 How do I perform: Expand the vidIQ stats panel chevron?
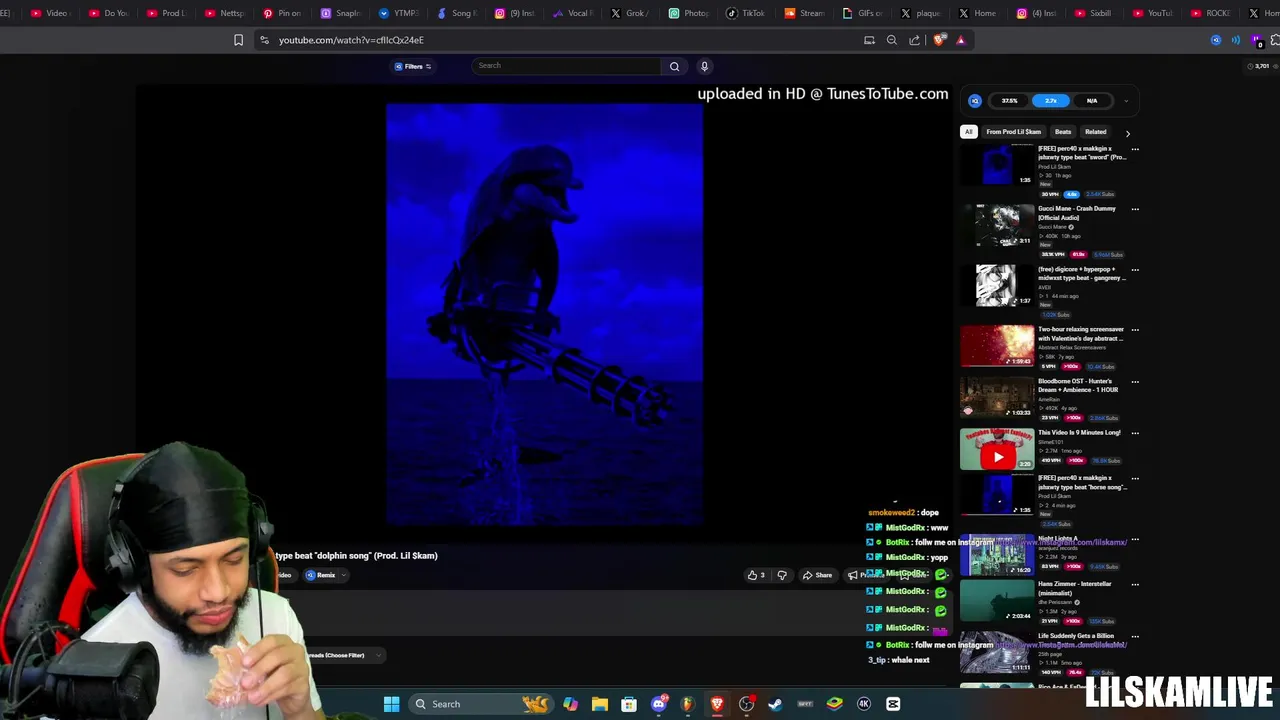1126,100
